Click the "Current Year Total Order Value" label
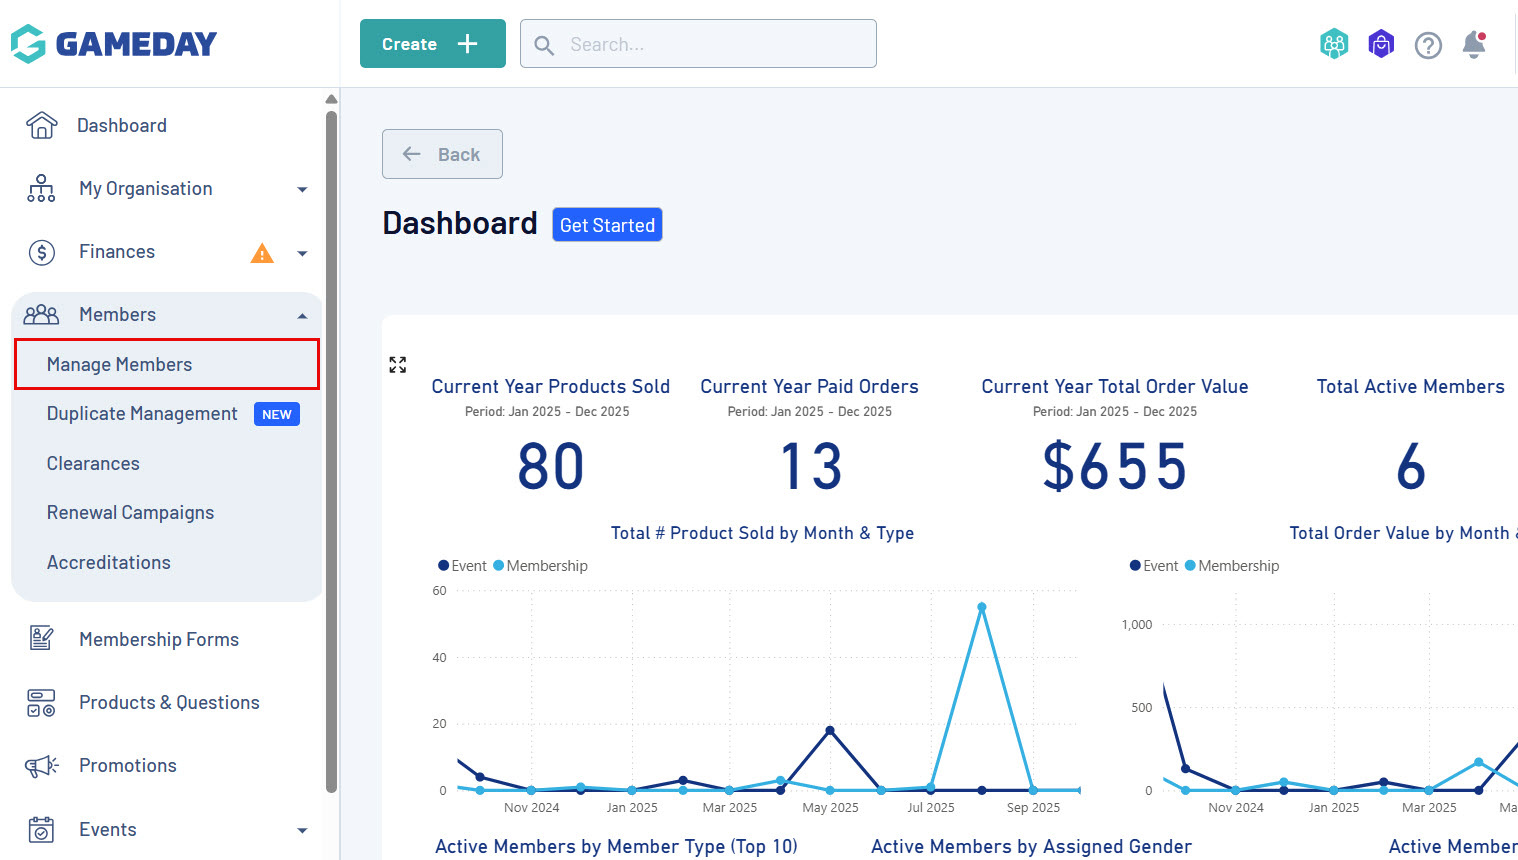Viewport: 1518px width, 860px height. pyautogui.click(x=1115, y=387)
